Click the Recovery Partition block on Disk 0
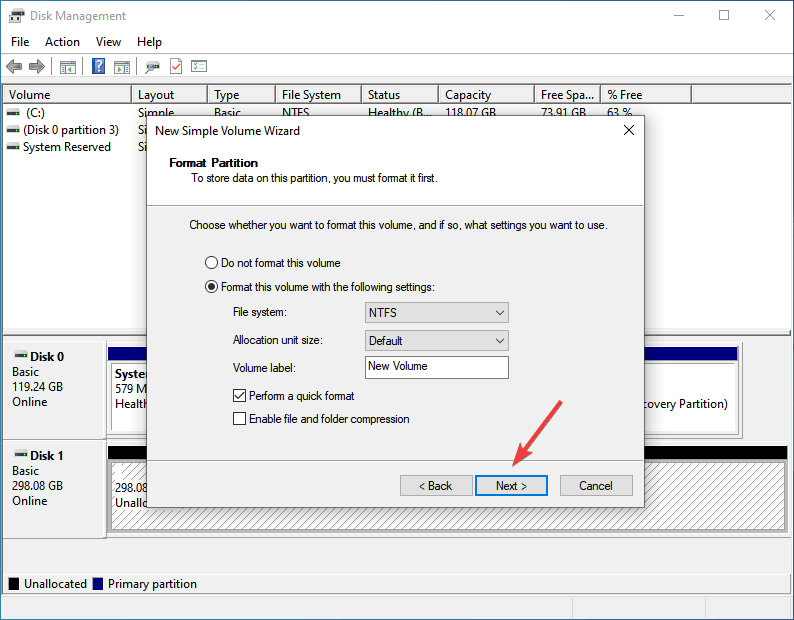 click(689, 399)
